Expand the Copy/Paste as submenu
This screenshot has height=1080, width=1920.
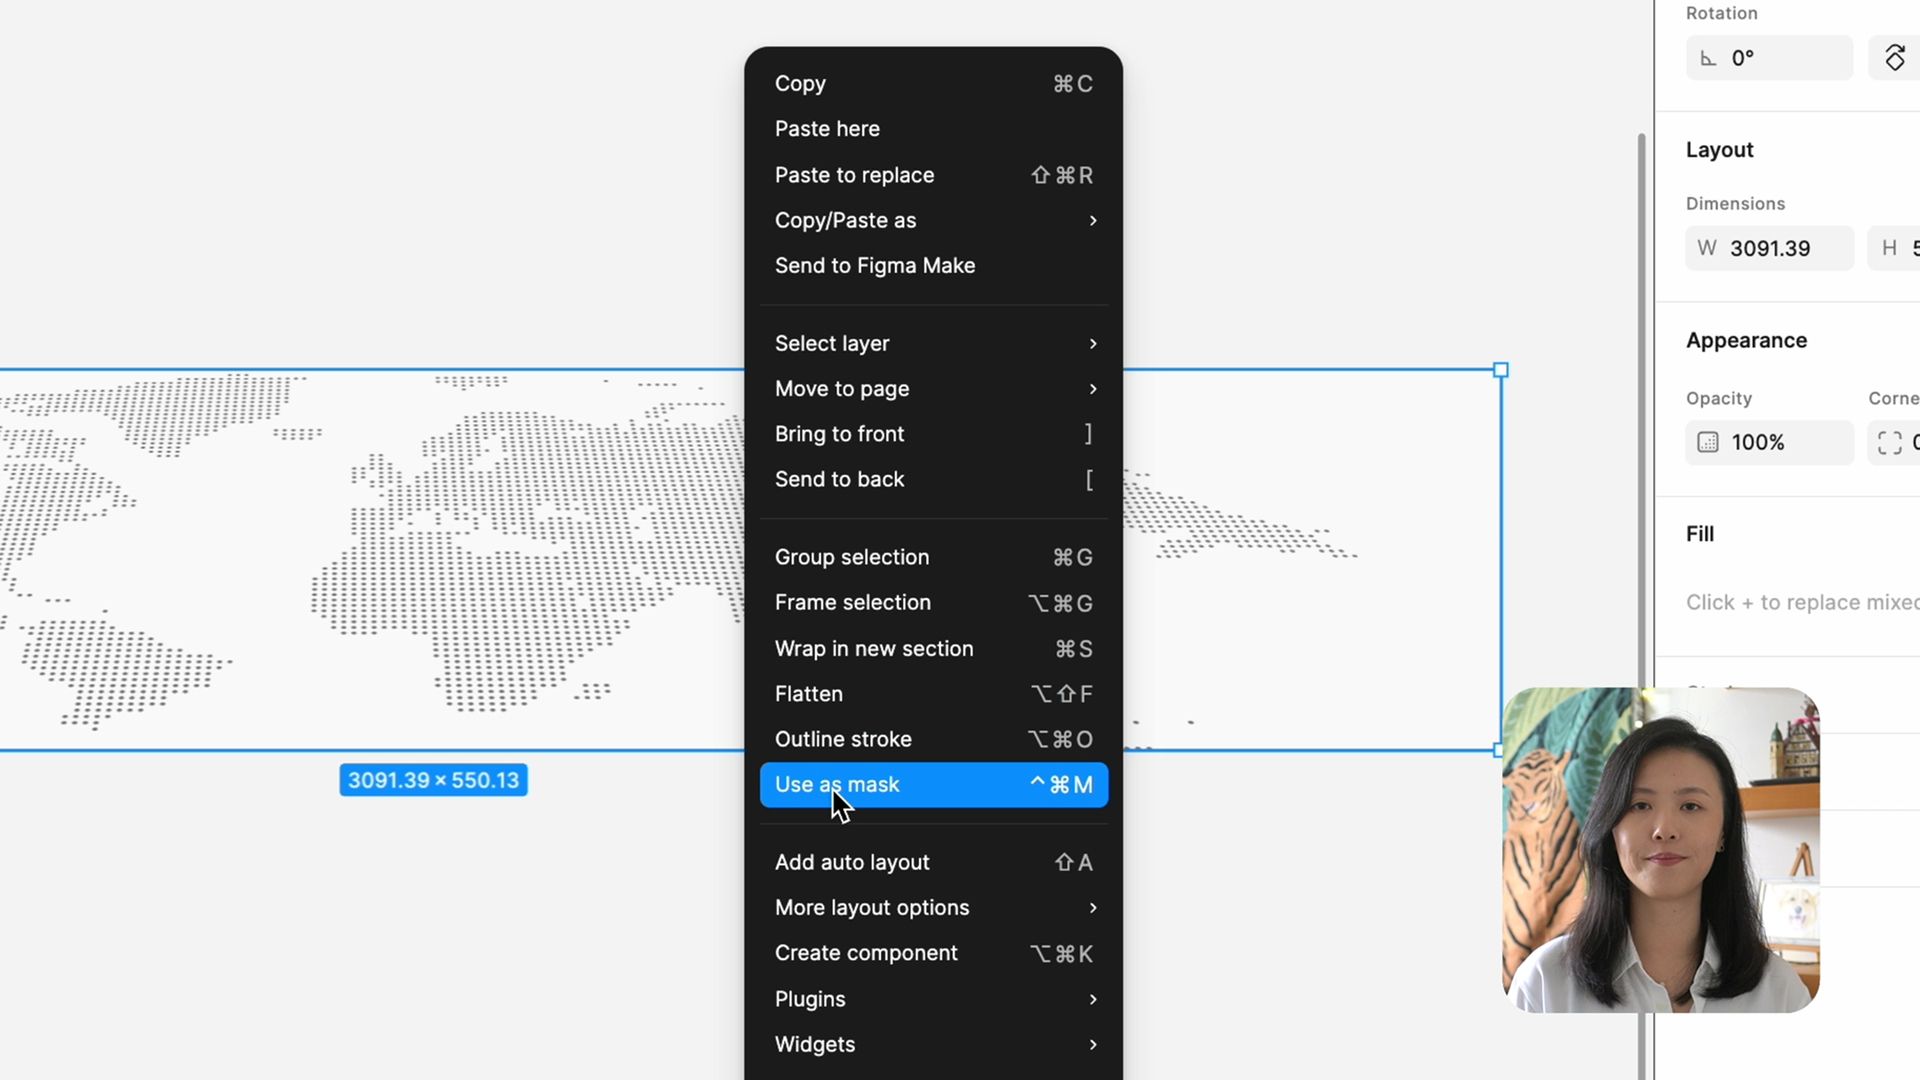coord(933,220)
